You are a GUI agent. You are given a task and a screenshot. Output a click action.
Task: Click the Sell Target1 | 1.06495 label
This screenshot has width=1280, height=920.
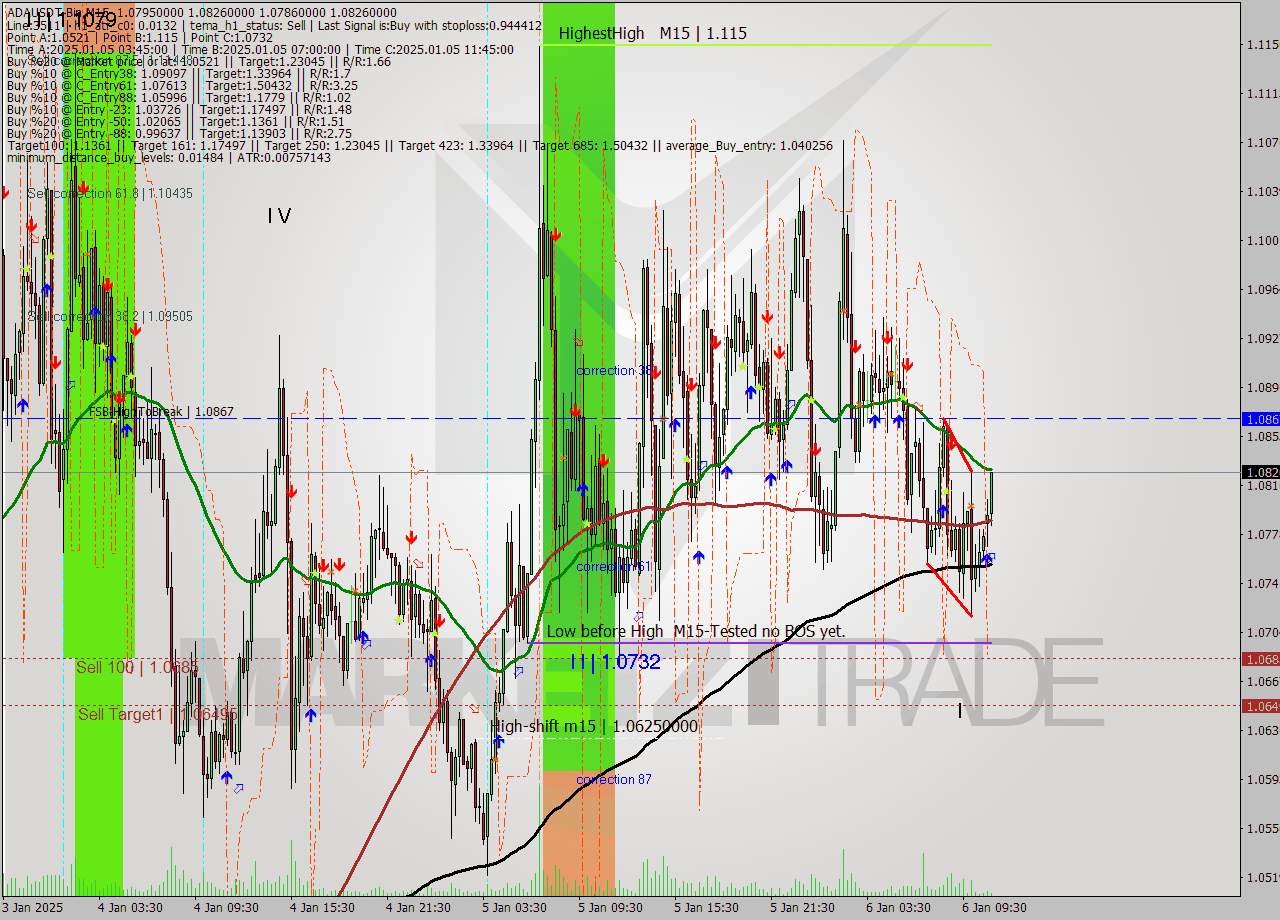tap(157, 714)
